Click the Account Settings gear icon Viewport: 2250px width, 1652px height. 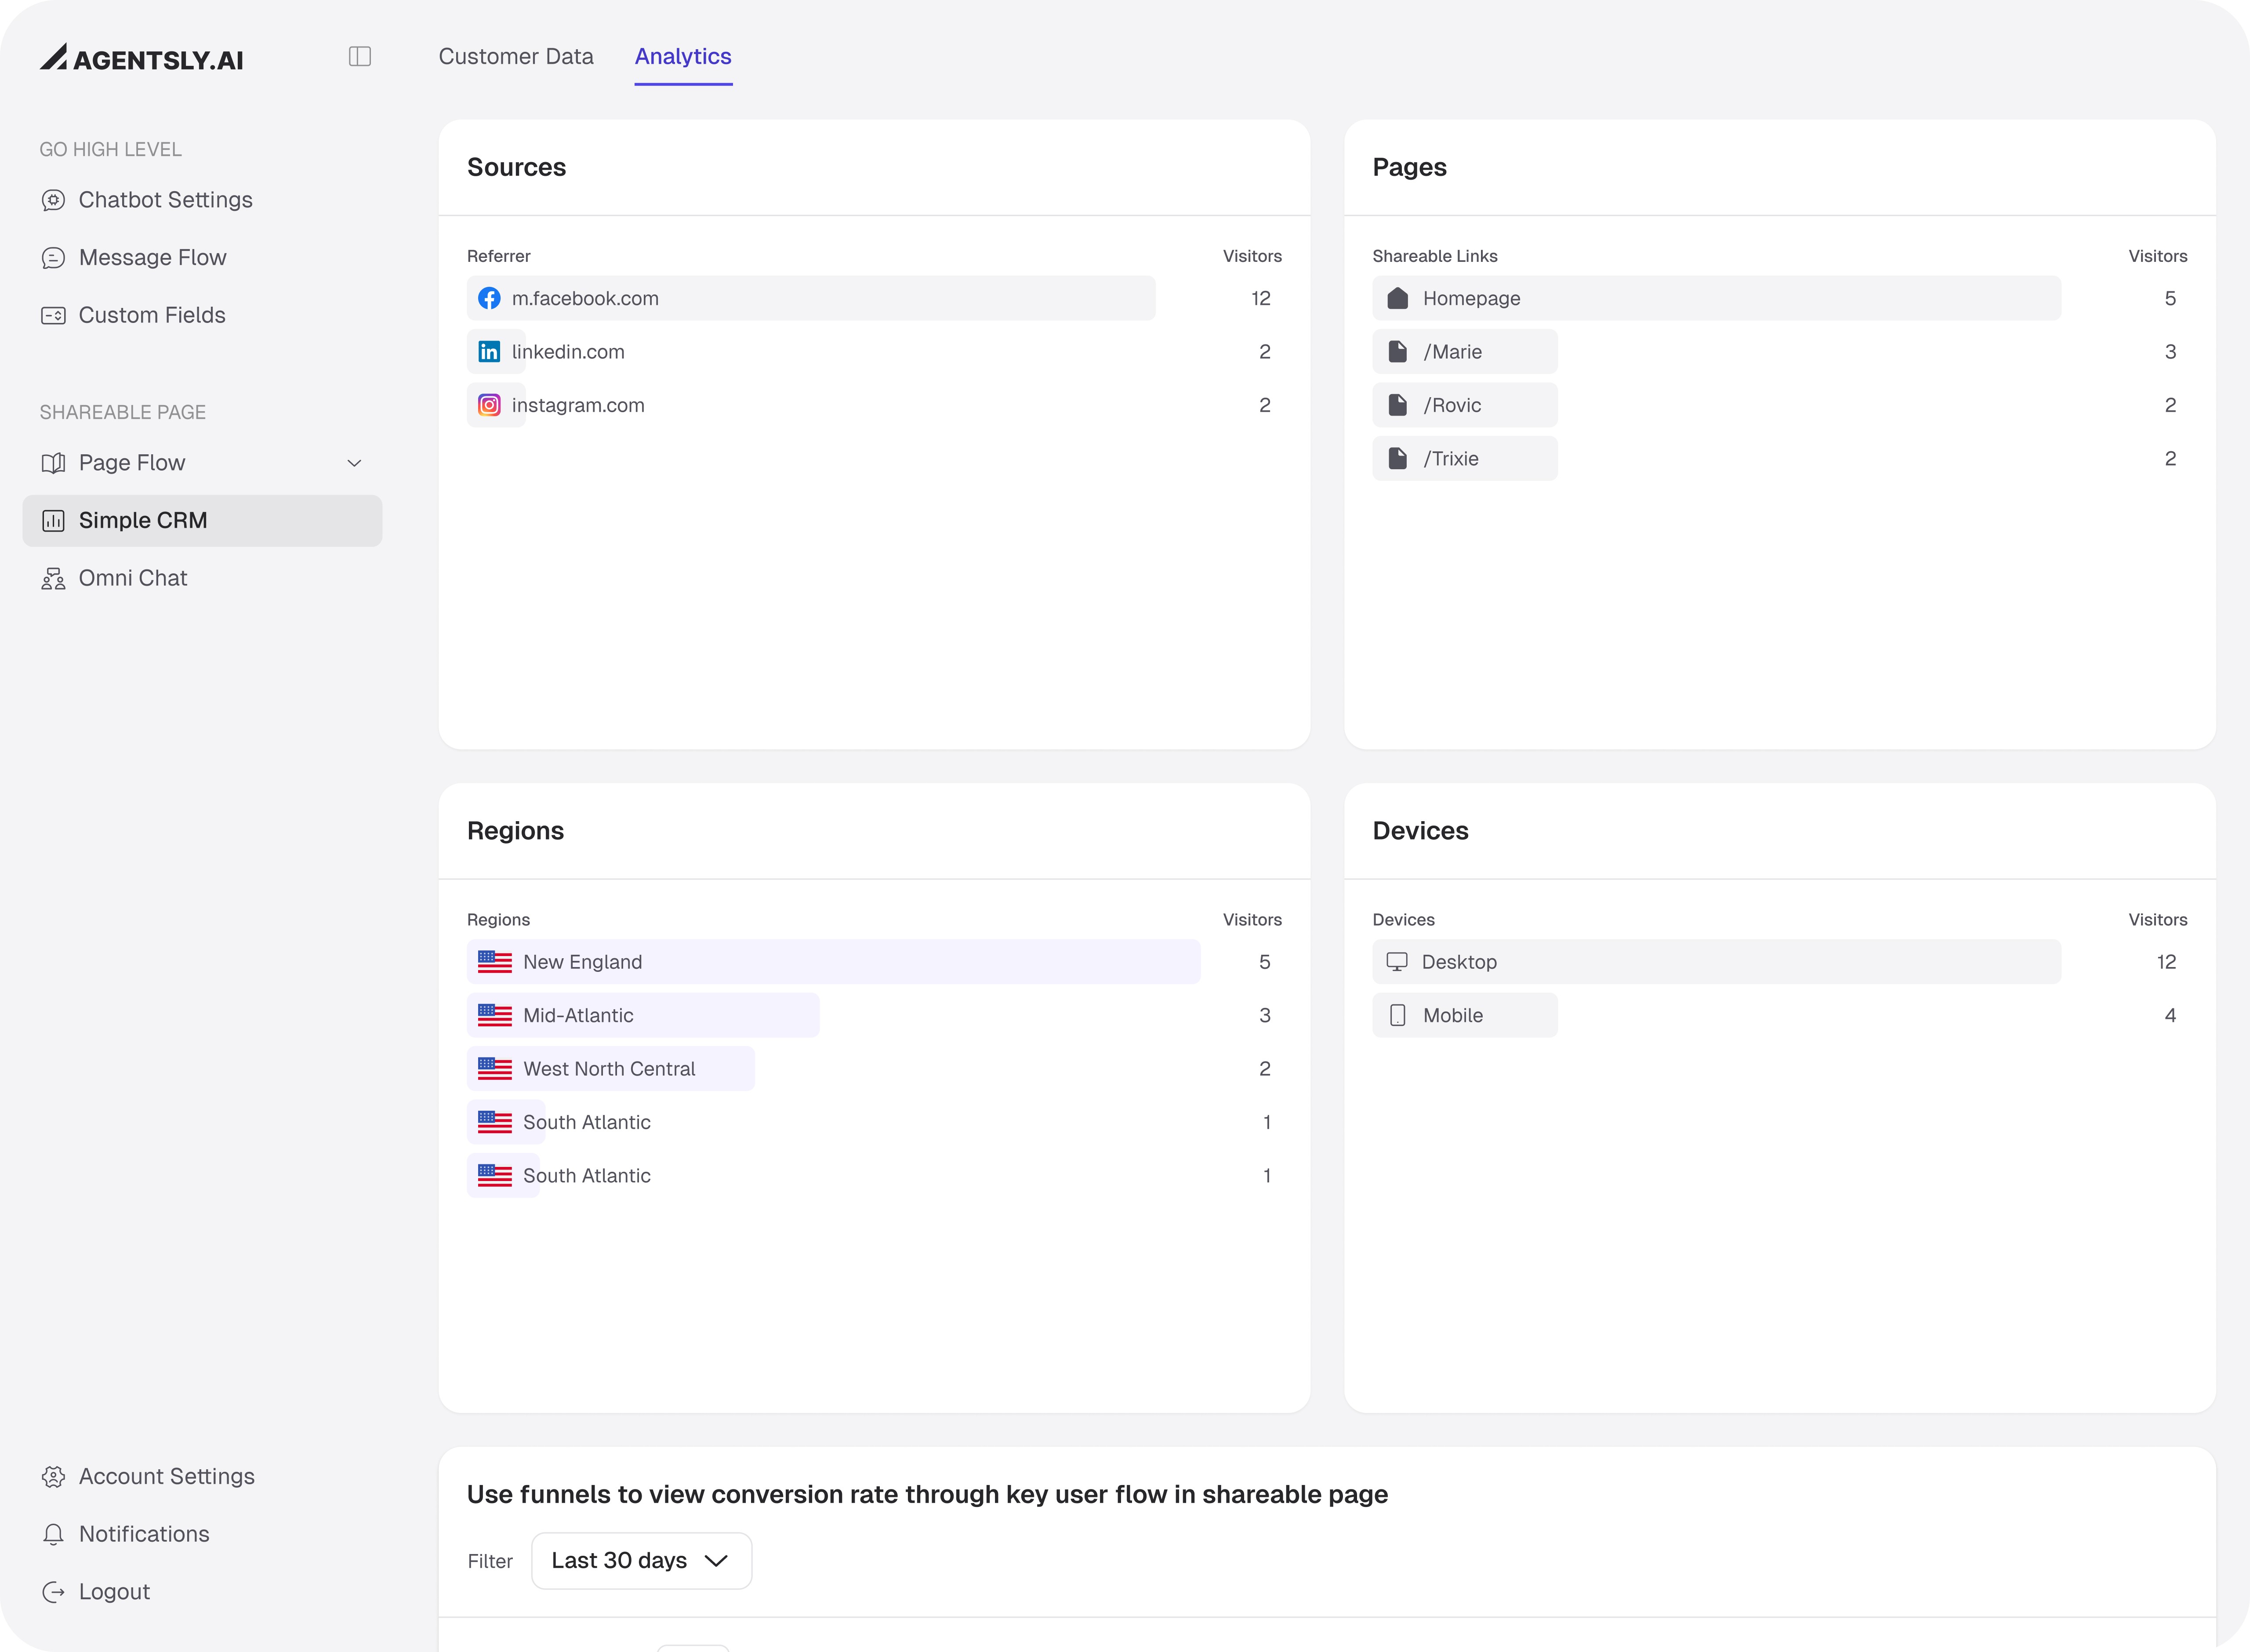(x=53, y=1477)
